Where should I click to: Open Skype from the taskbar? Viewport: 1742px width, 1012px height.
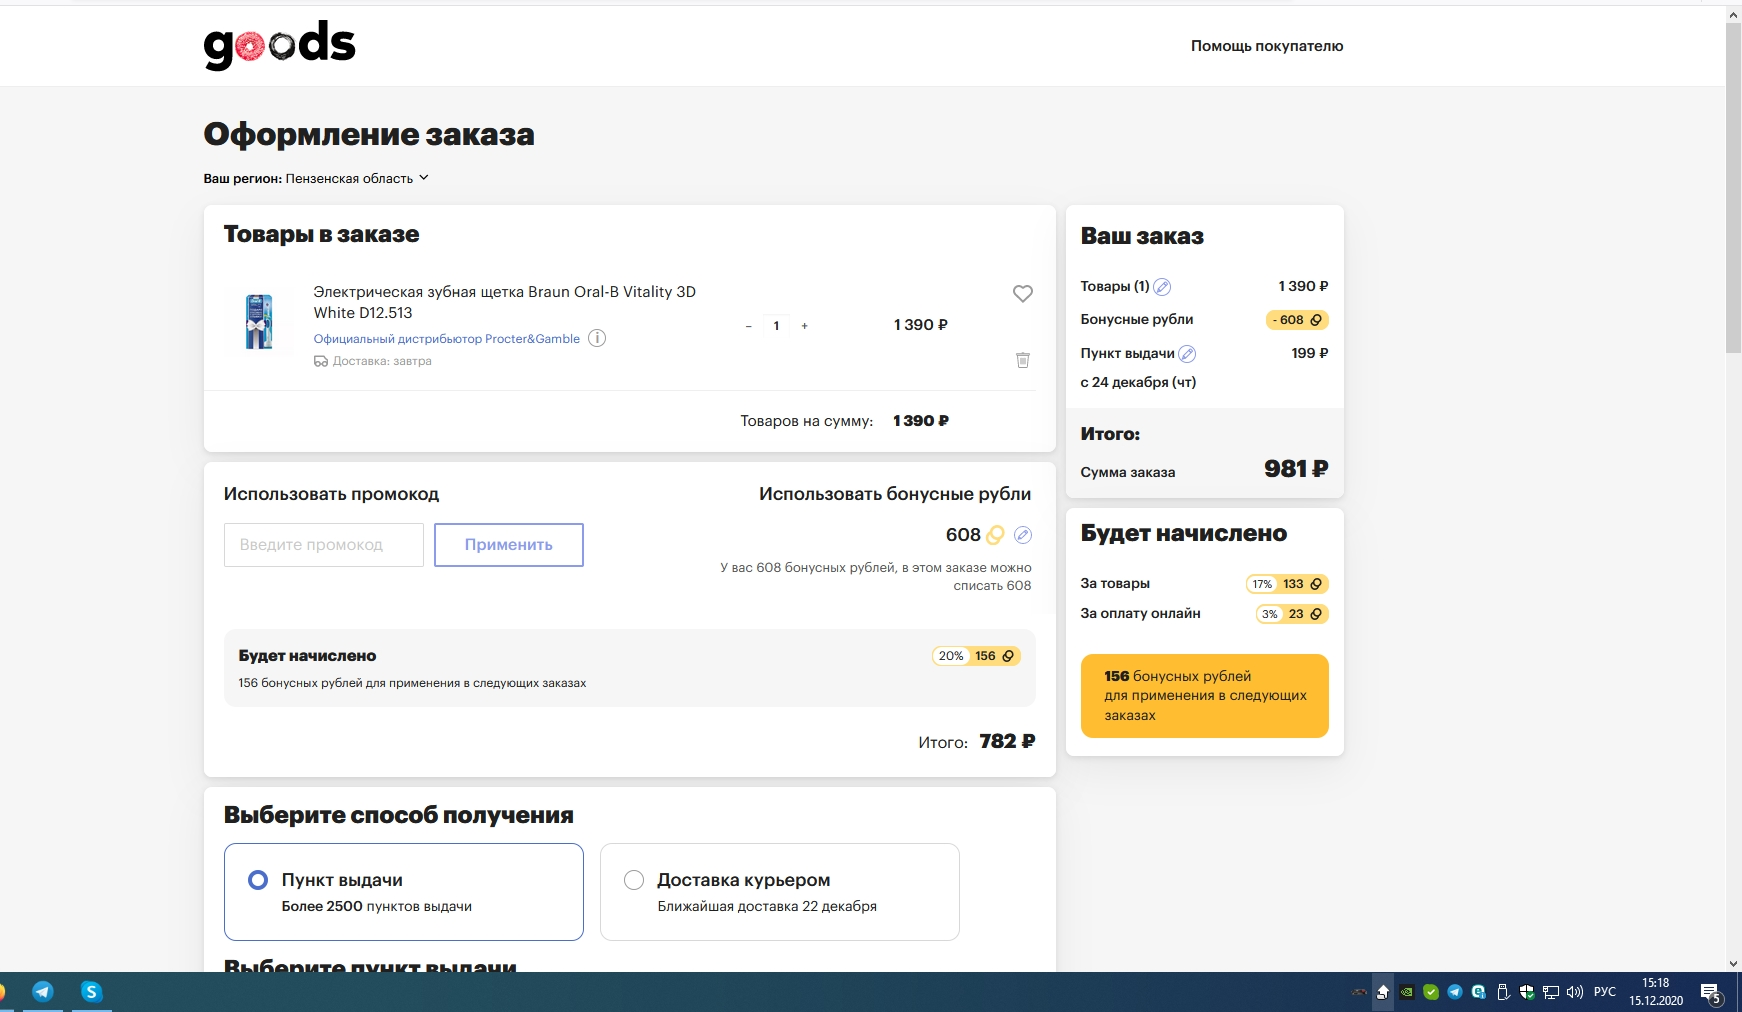[x=91, y=992]
